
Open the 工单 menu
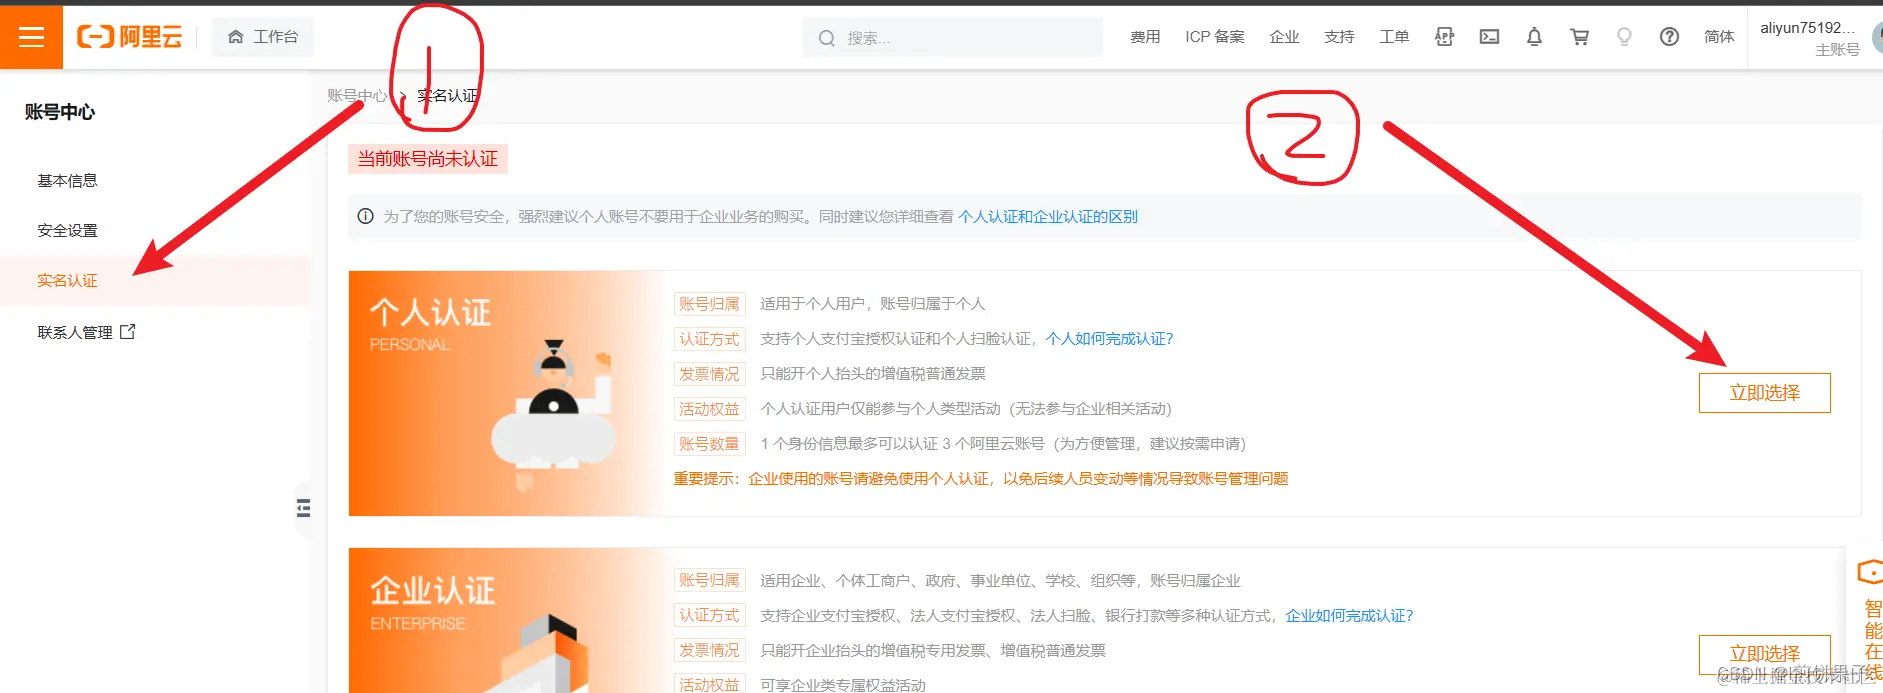(1394, 37)
